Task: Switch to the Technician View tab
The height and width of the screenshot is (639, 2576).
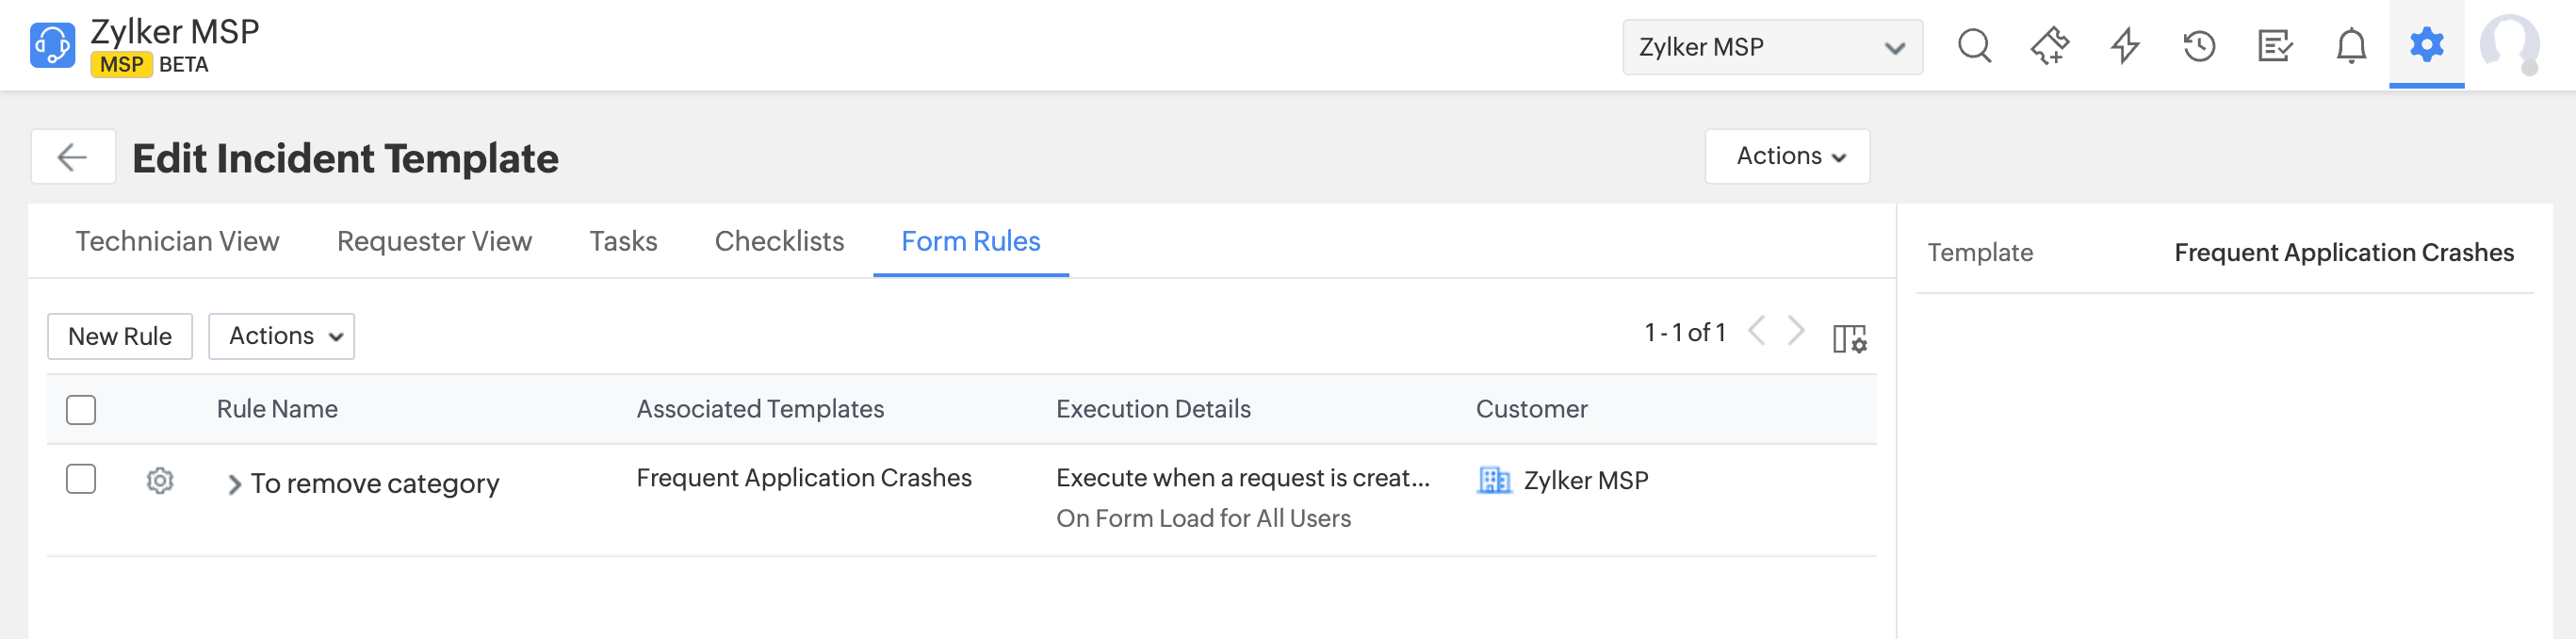Action: (x=177, y=242)
